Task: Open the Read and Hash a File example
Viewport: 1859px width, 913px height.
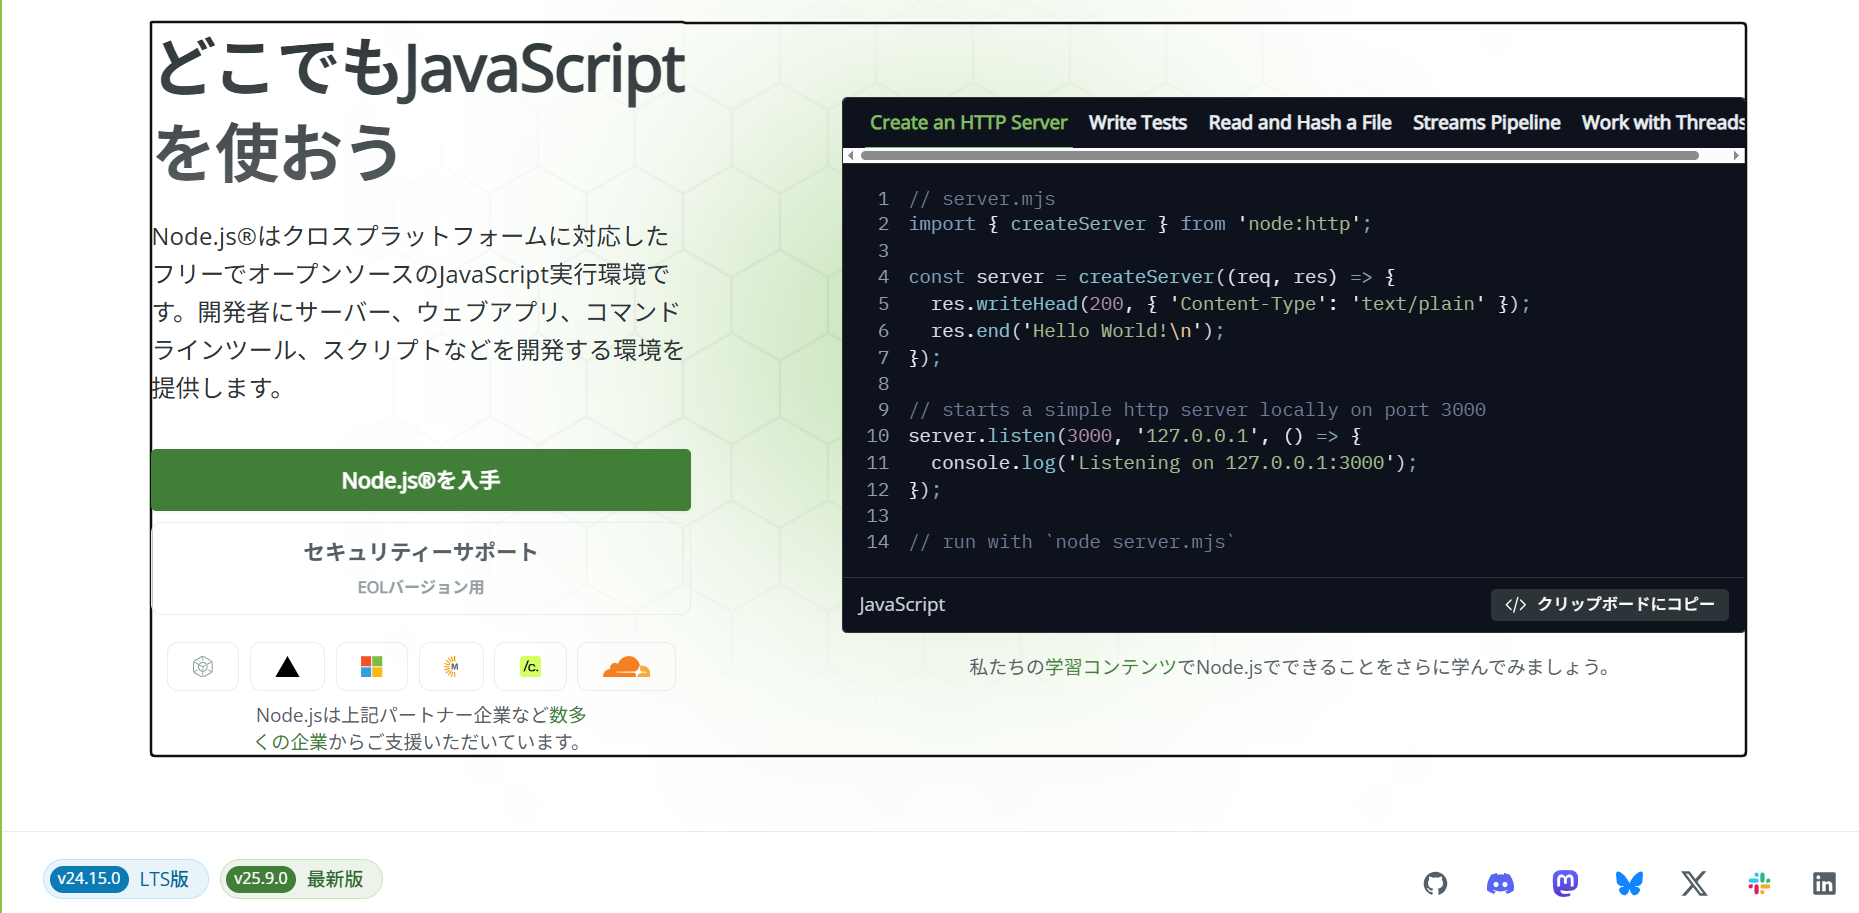Action: [1299, 122]
